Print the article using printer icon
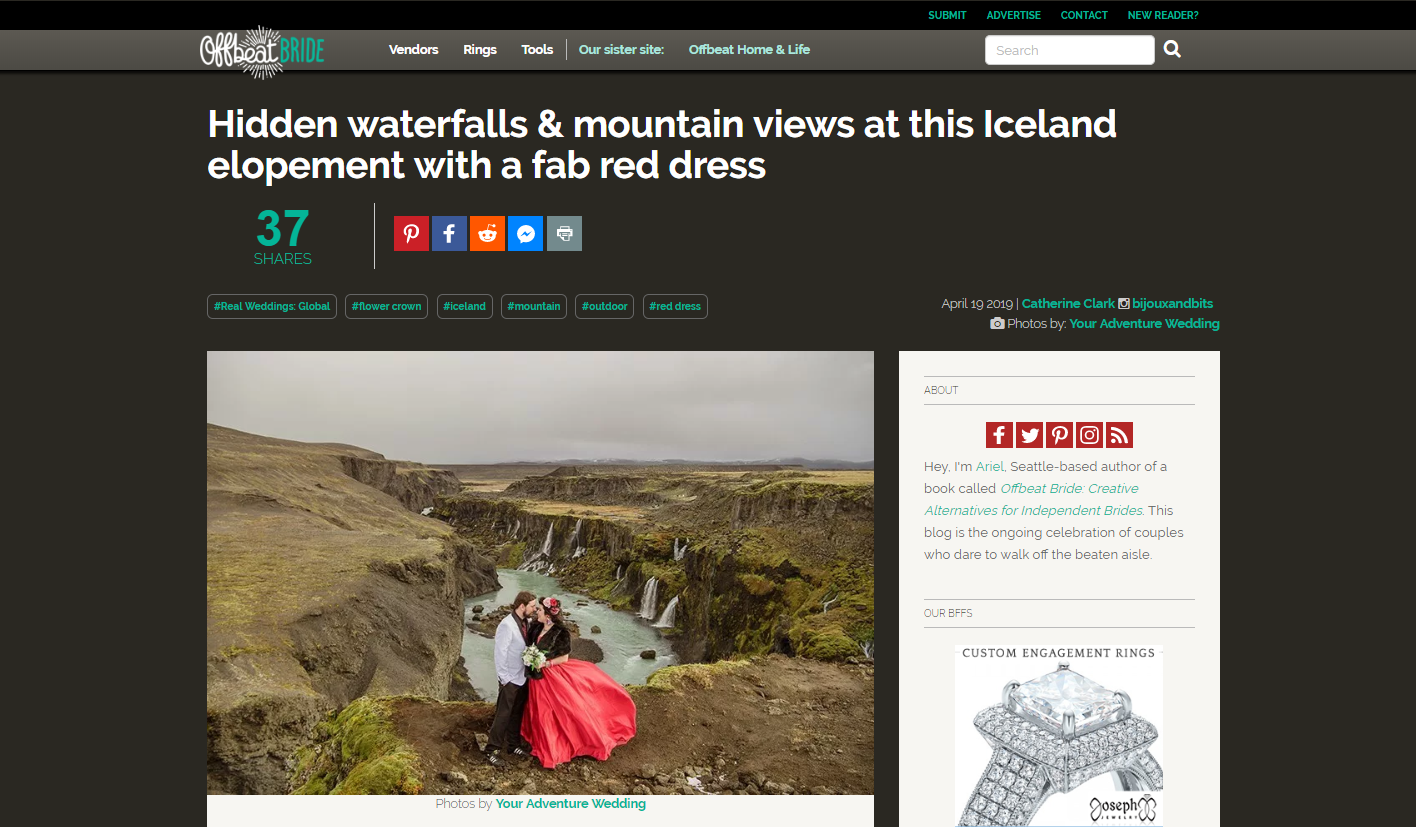The width and height of the screenshot is (1416, 827). coord(564,234)
